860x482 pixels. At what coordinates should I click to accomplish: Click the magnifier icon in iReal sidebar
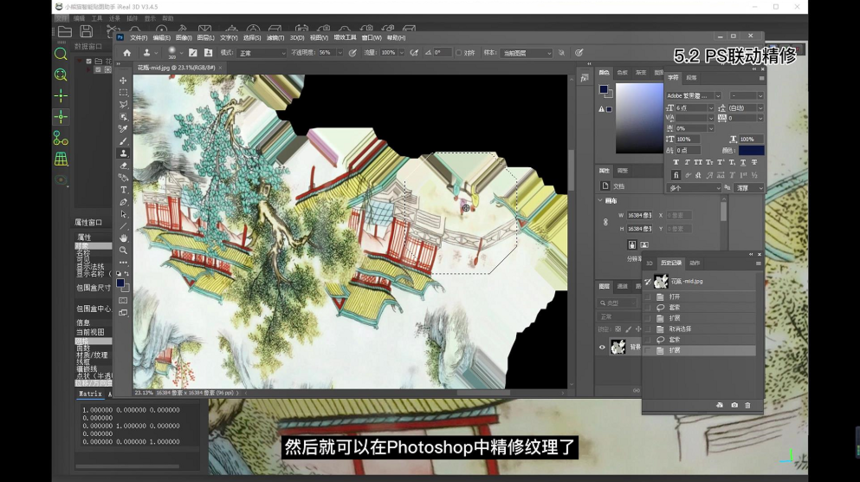click(61, 54)
